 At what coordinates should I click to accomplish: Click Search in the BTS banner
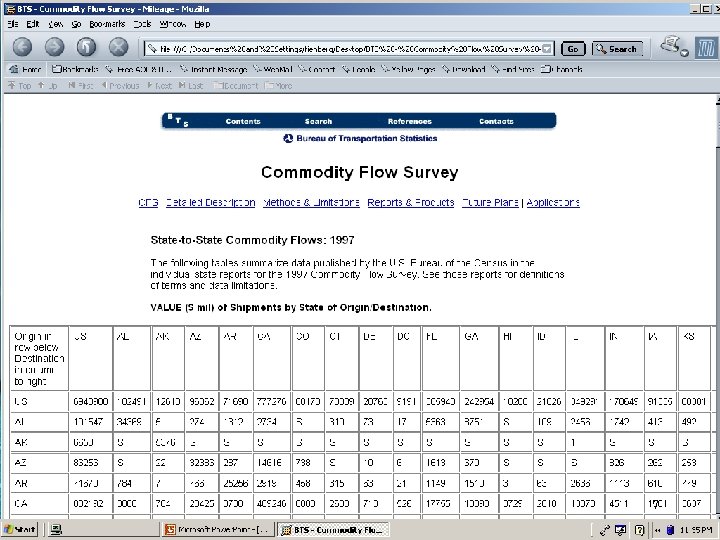(318, 121)
